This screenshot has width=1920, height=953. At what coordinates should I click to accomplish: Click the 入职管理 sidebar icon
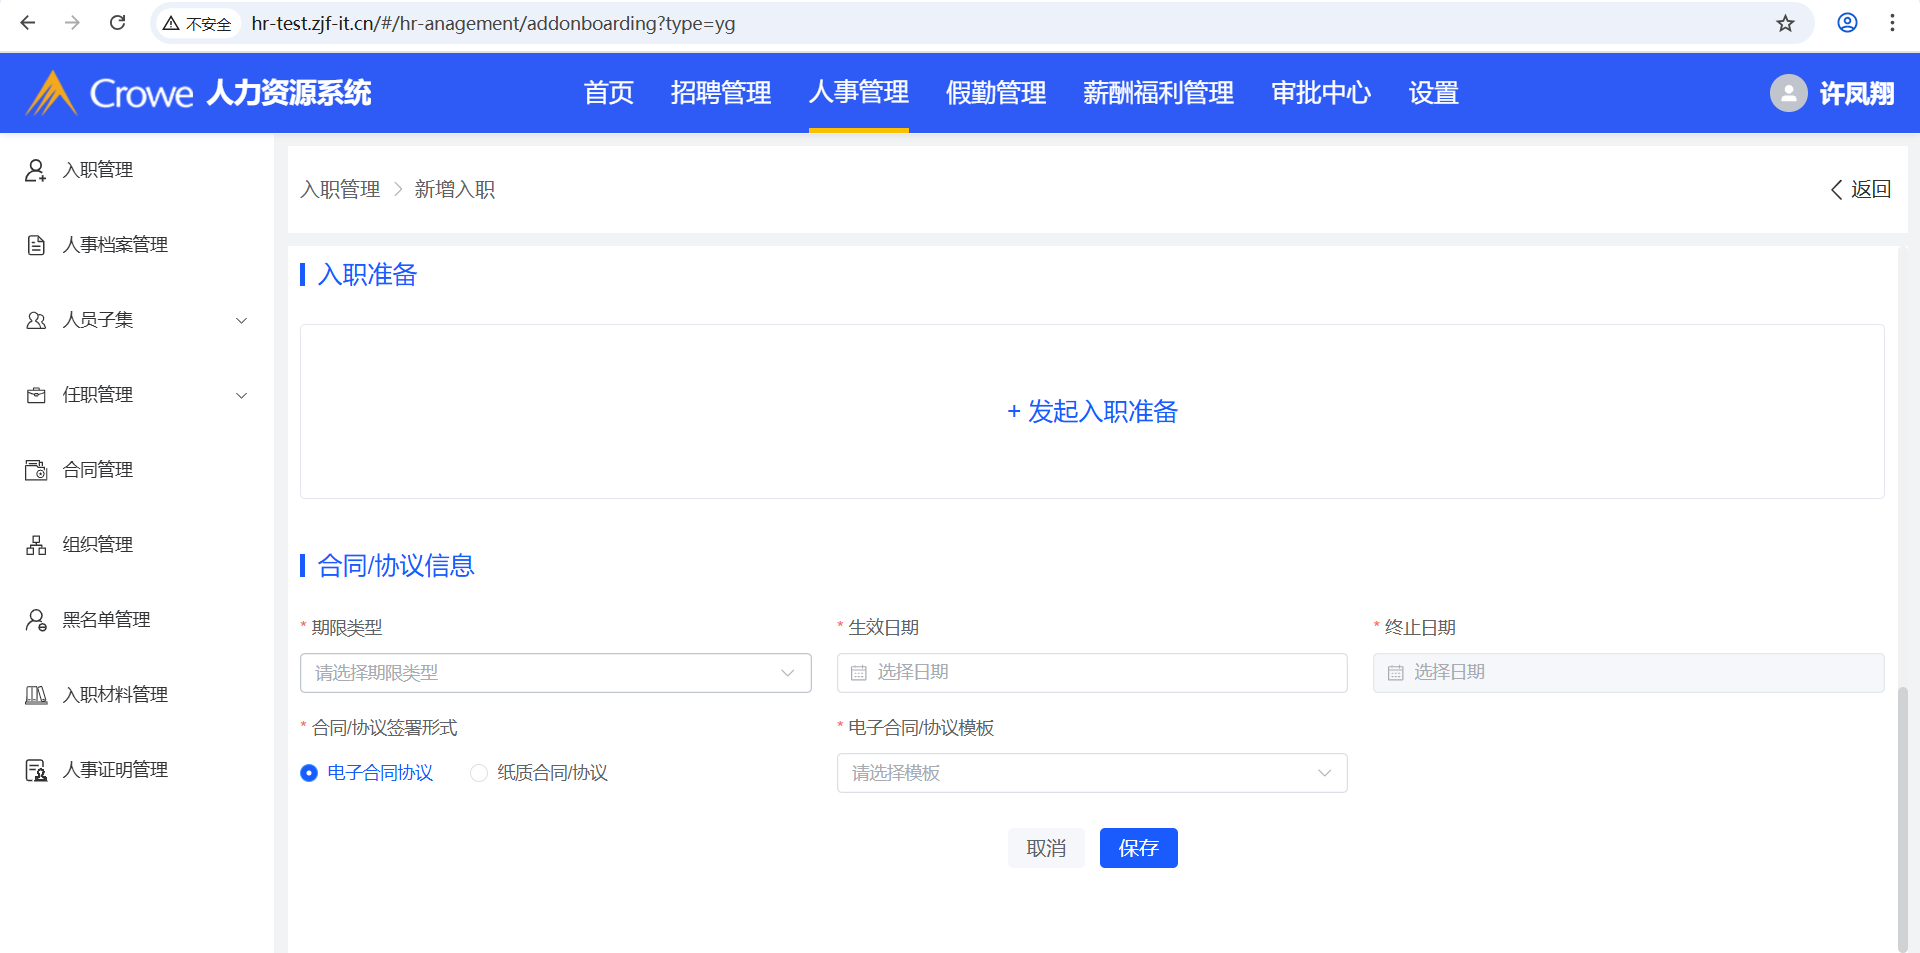[x=36, y=171]
